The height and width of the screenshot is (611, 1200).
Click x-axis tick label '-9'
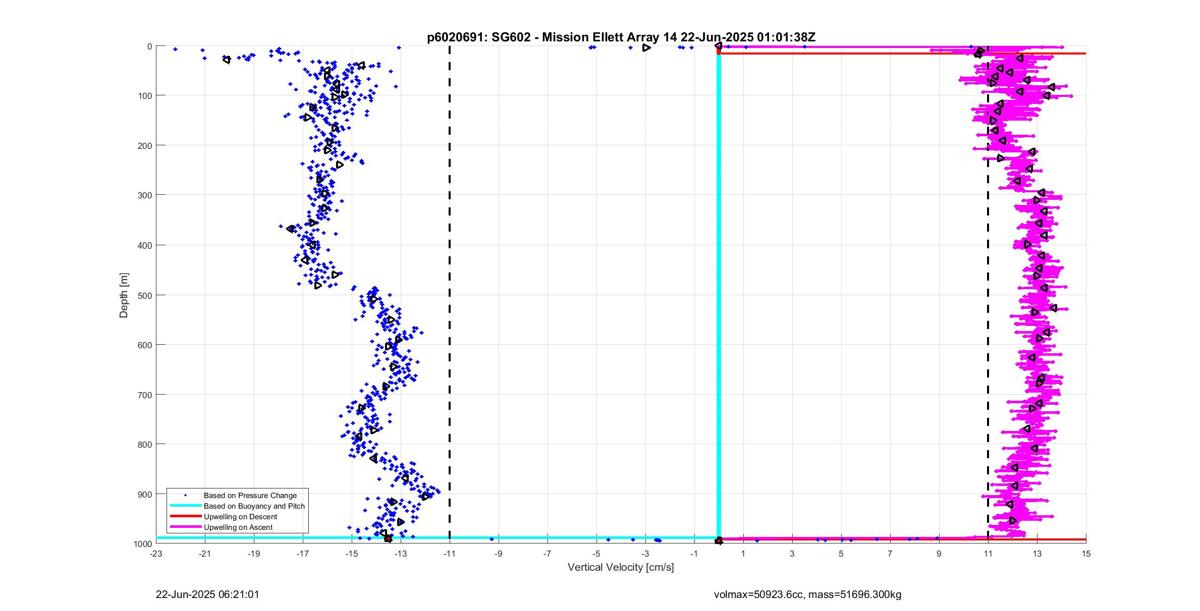tap(499, 552)
